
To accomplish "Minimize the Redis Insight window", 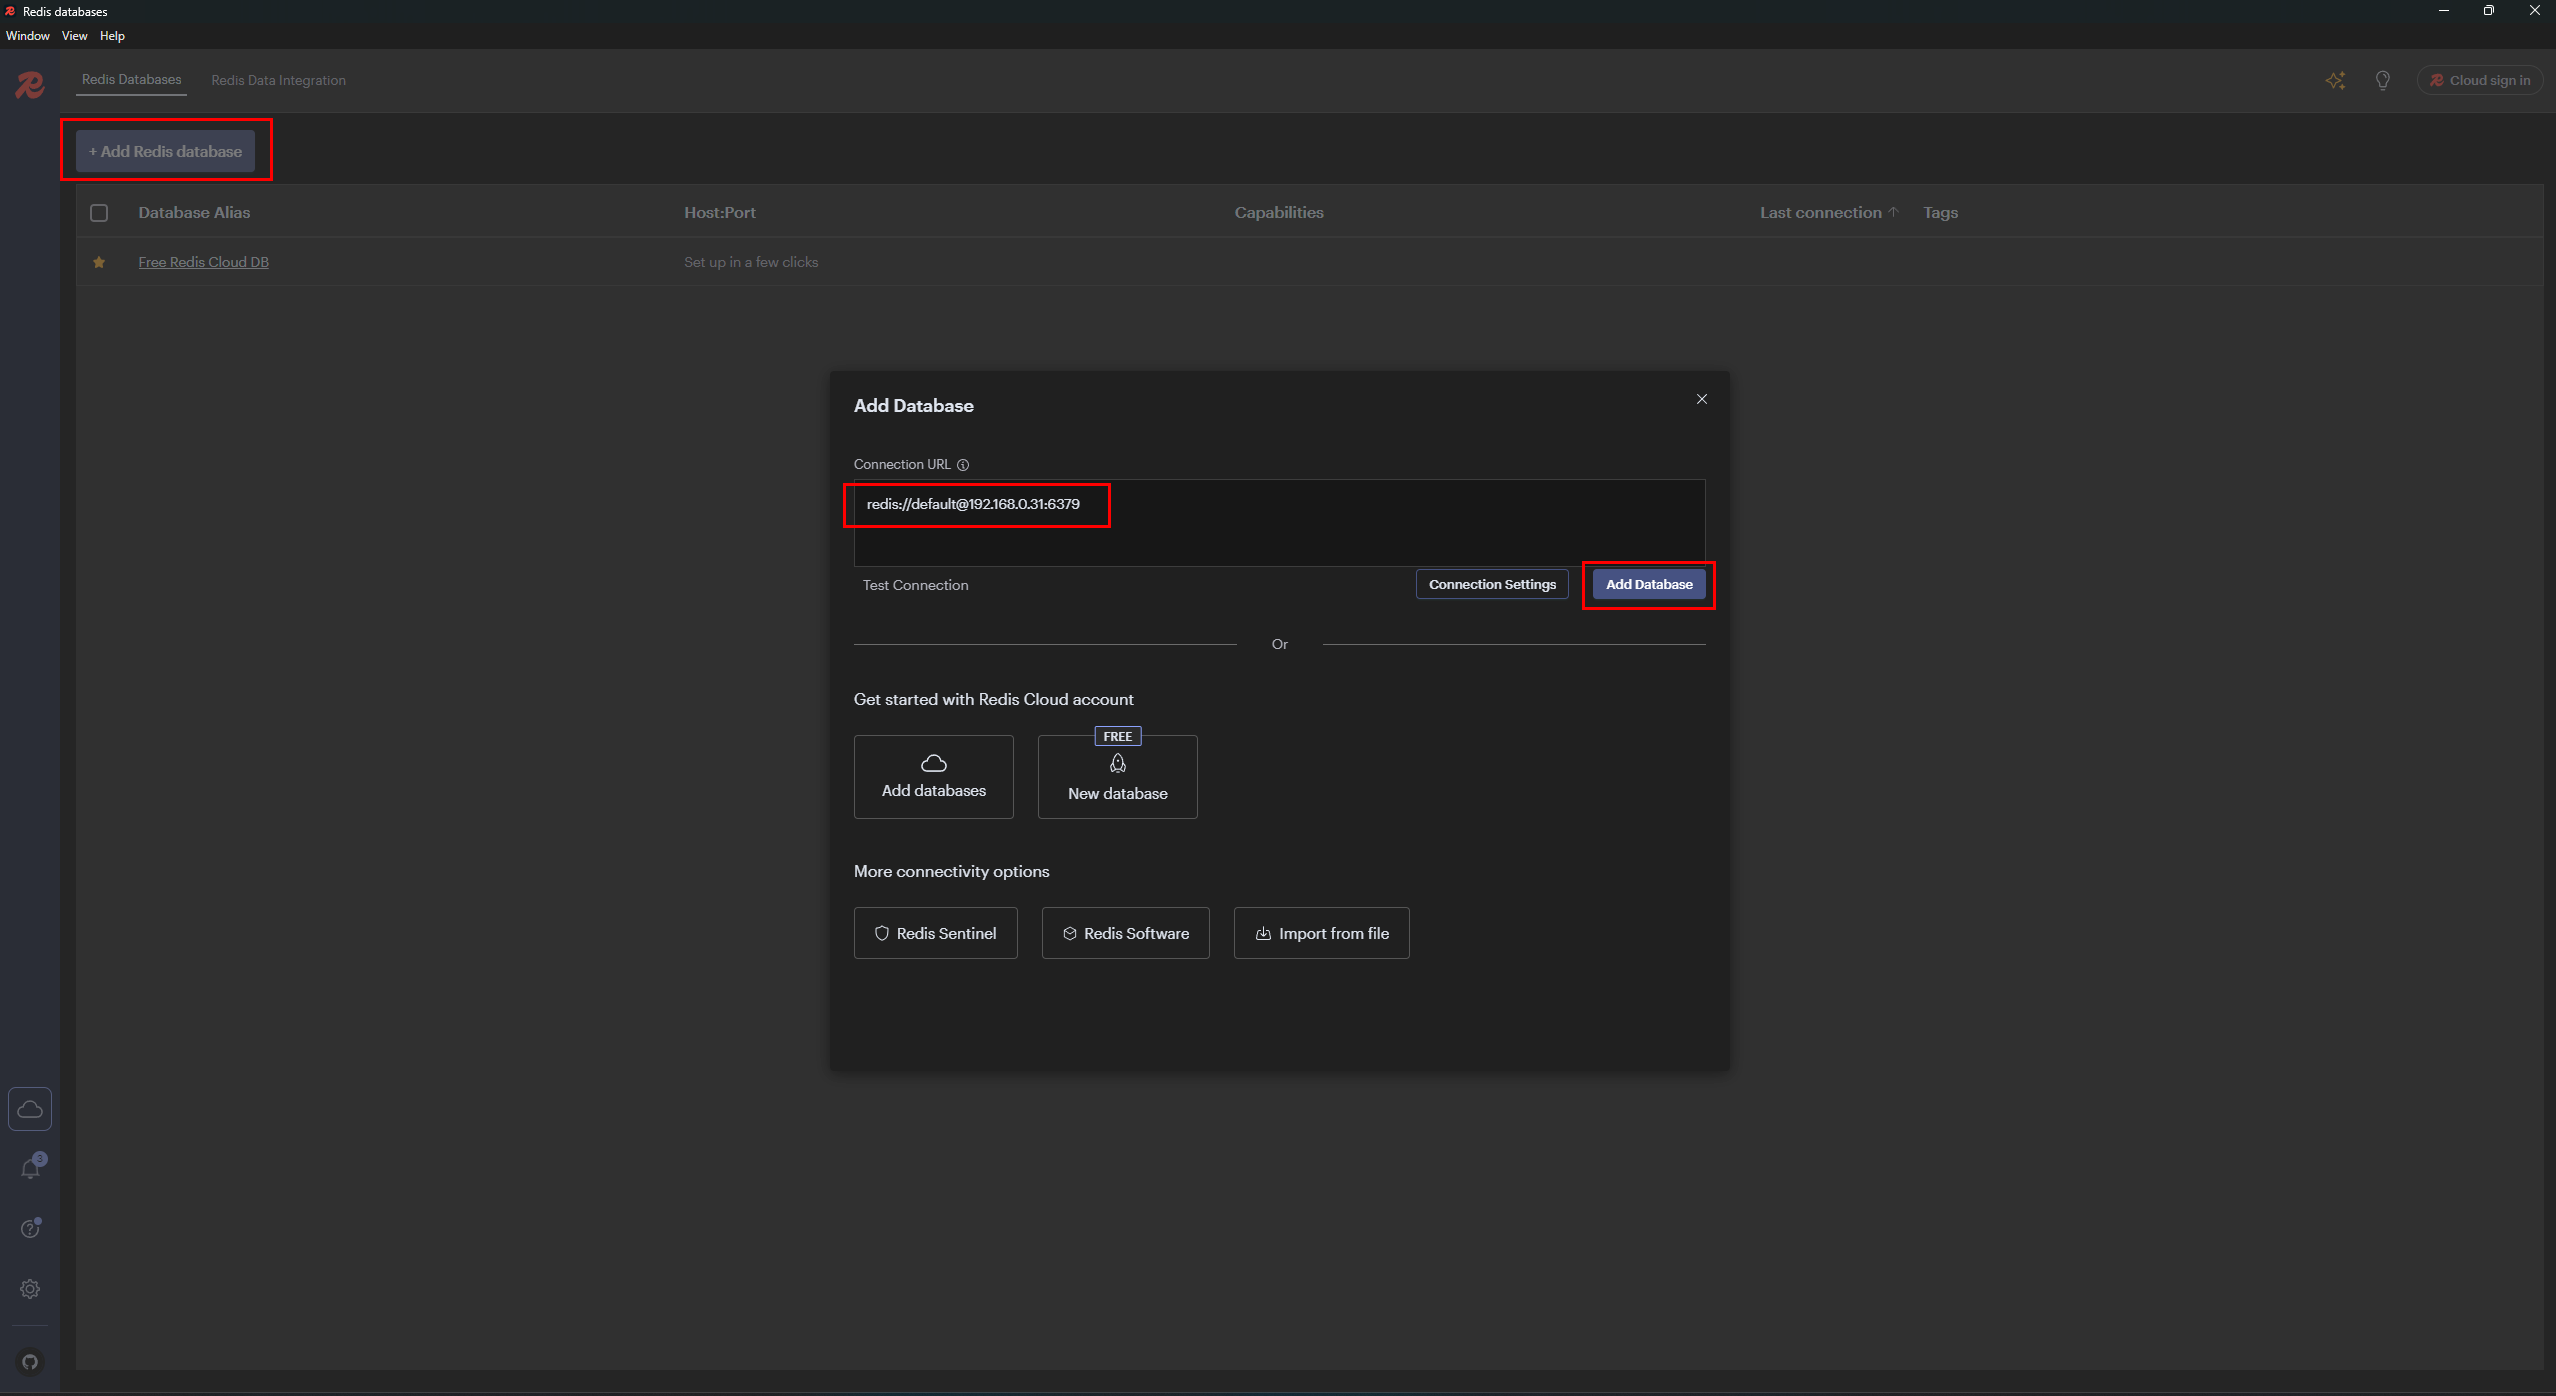I will 2444,11.
